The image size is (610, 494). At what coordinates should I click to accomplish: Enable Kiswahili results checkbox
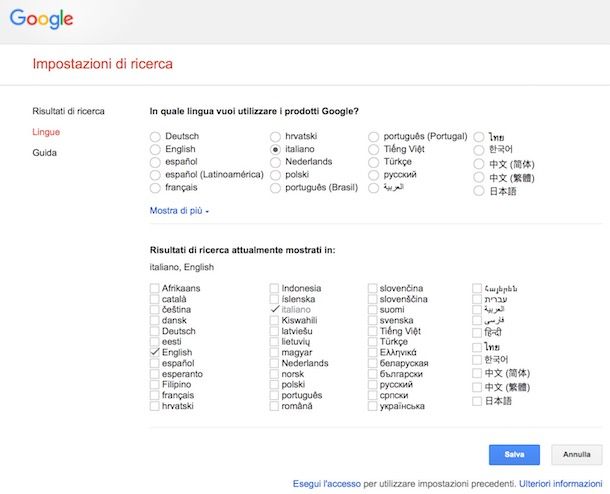click(274, 321)
